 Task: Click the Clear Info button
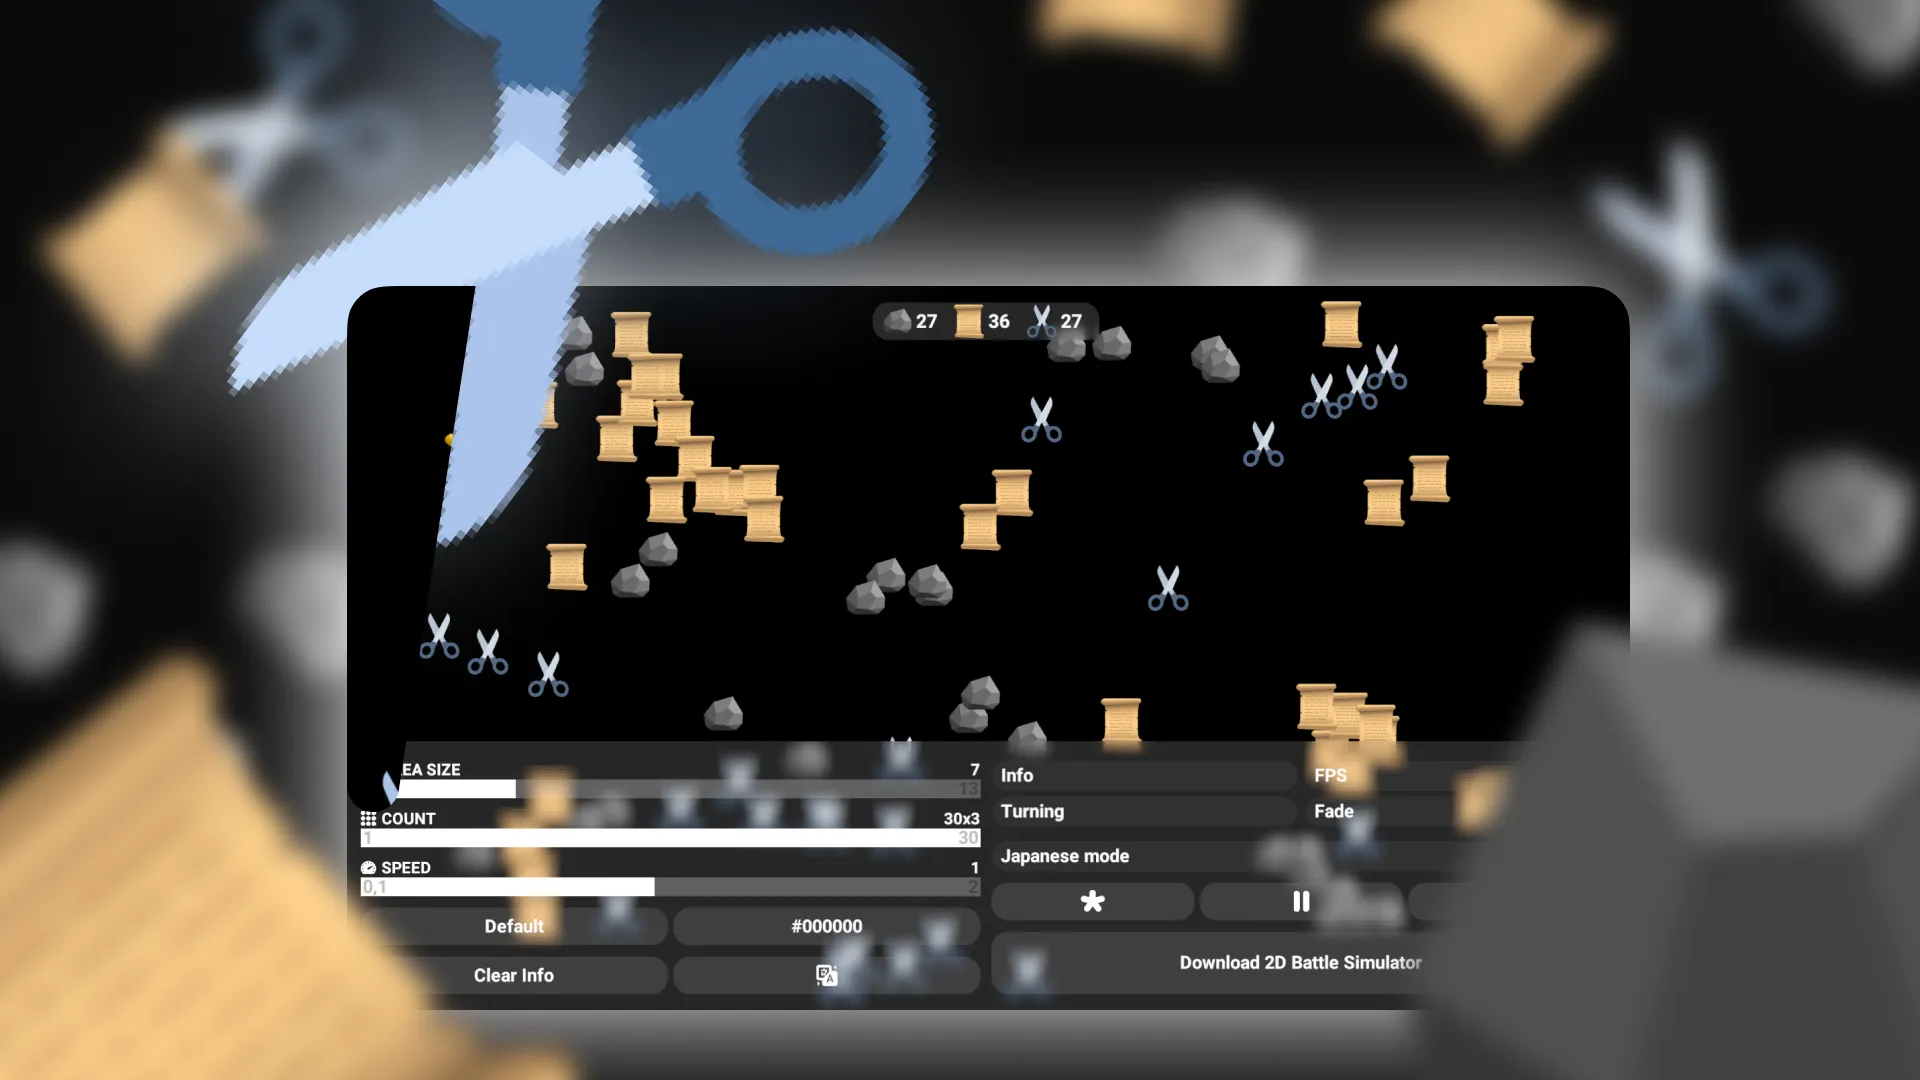click(x=513, y=975)
